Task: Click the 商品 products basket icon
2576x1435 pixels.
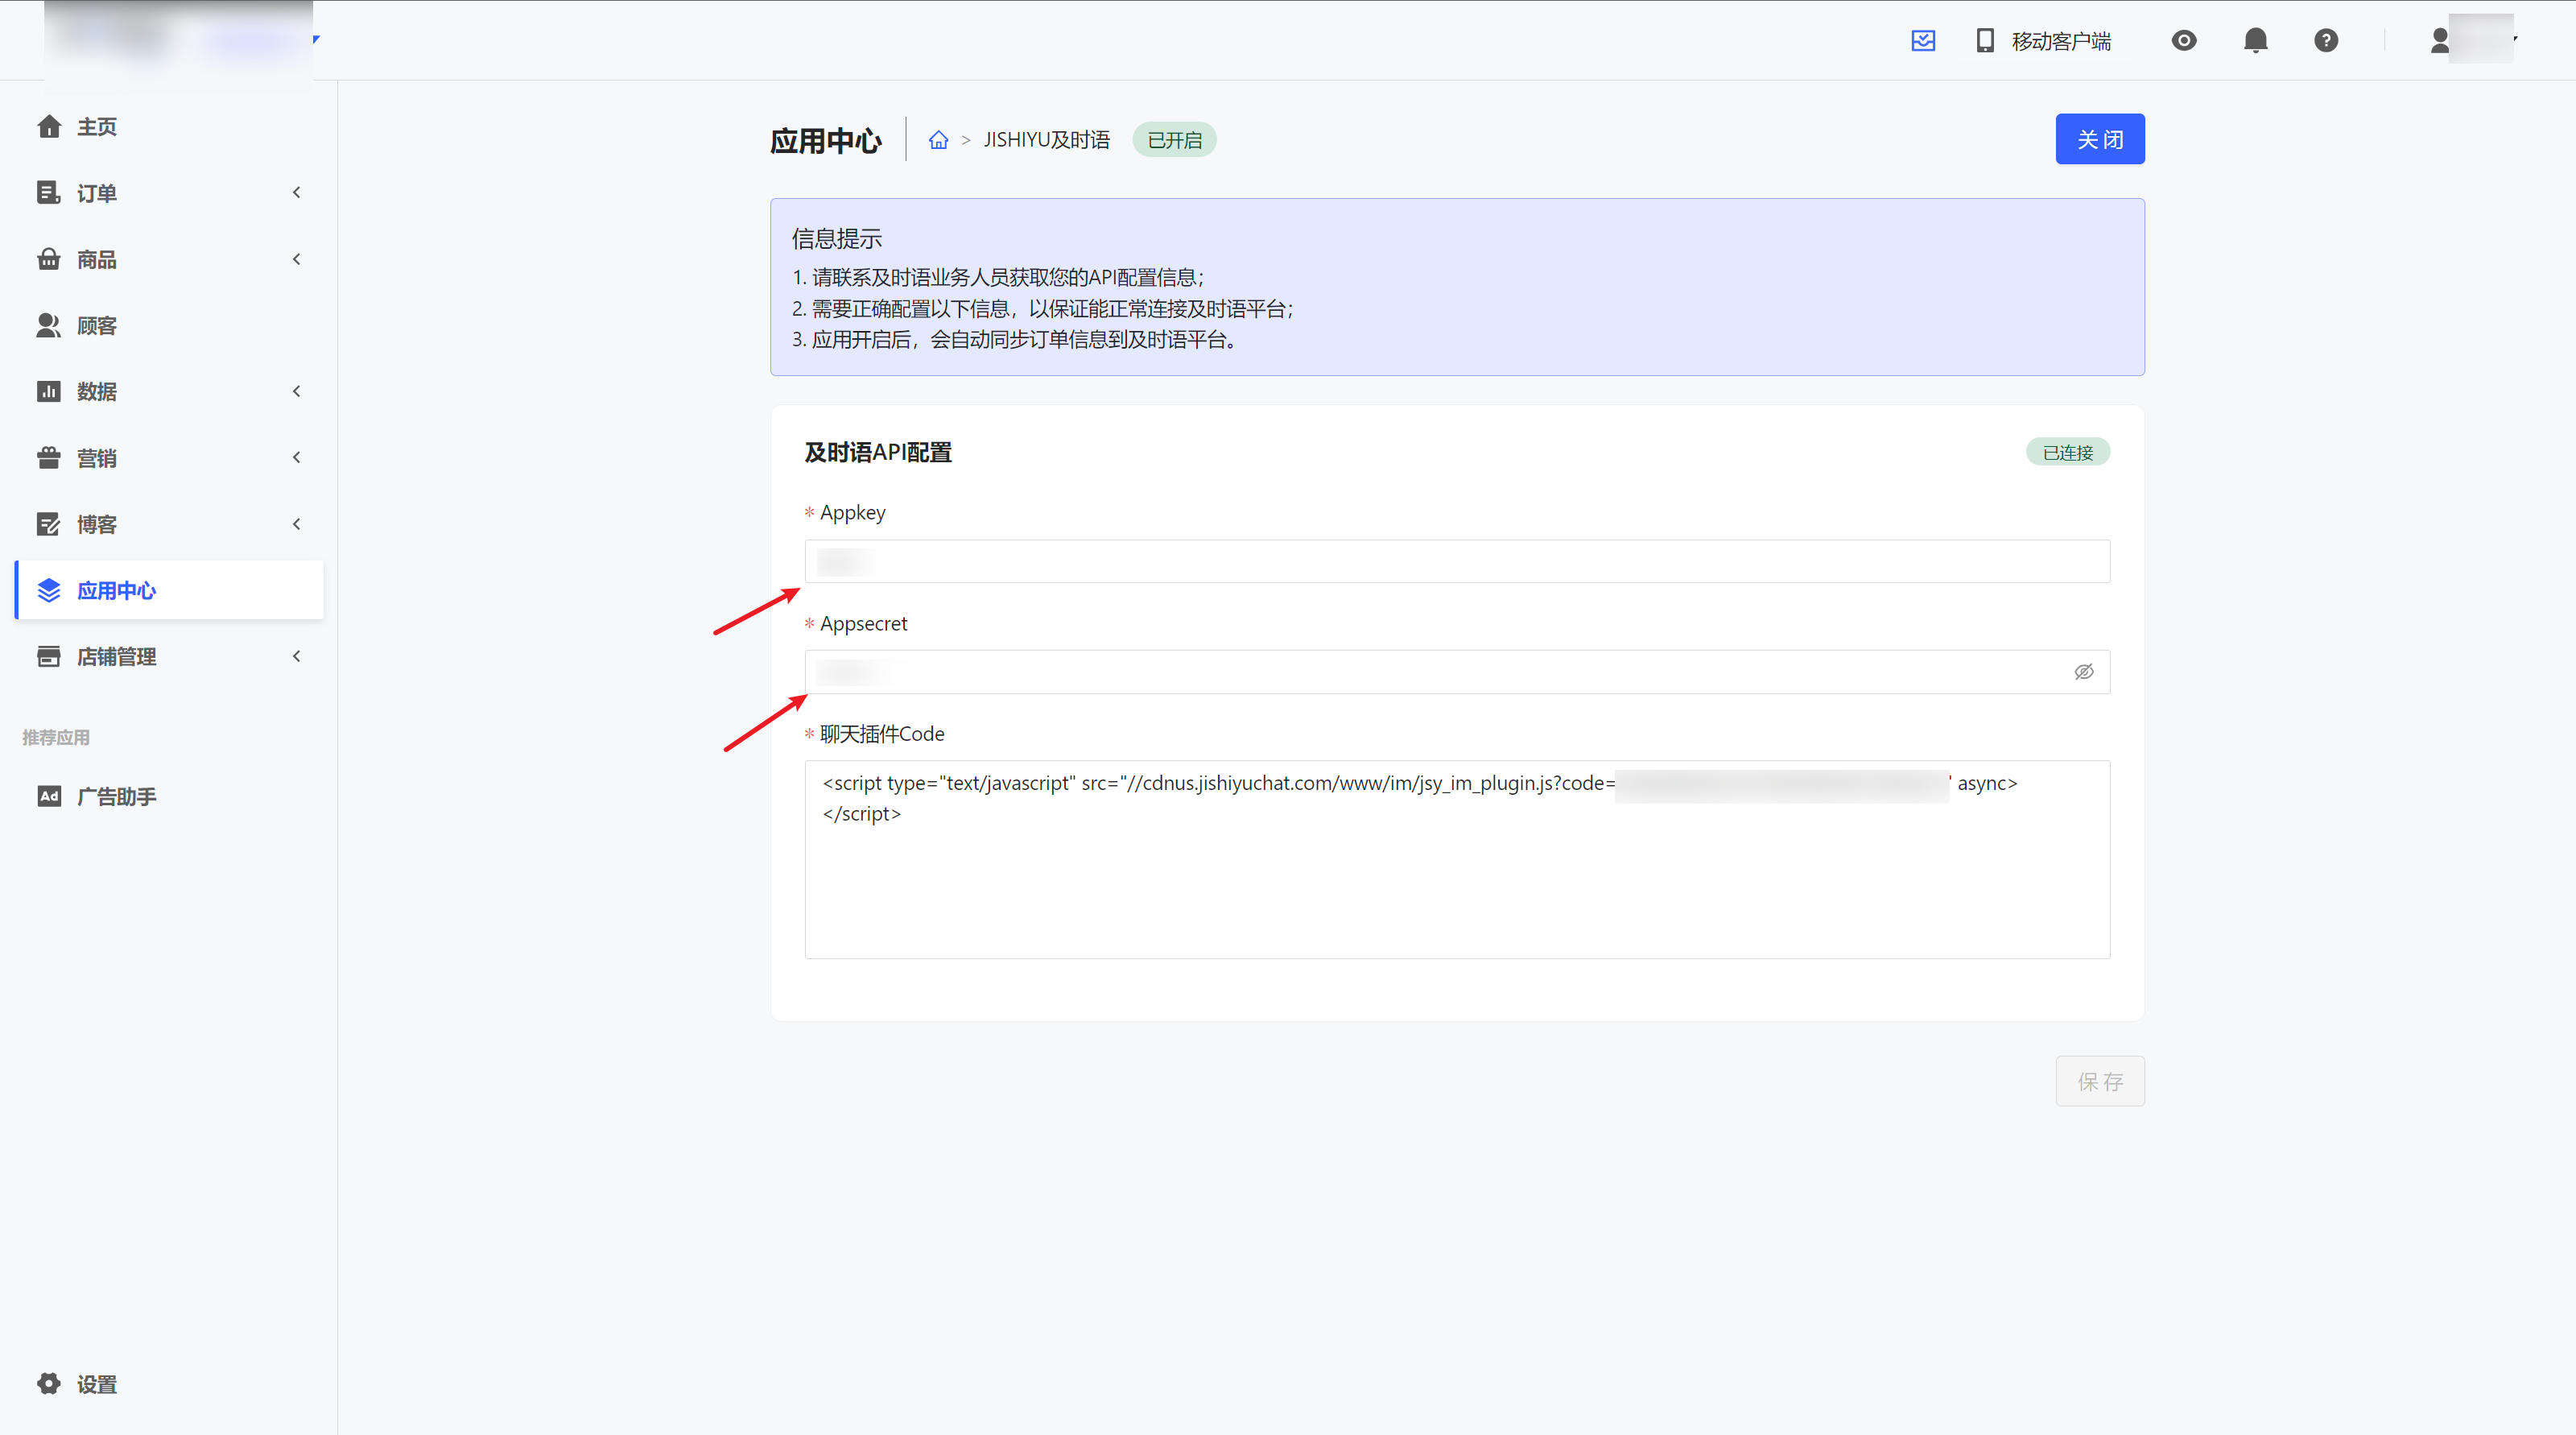Action: point(48,259)
